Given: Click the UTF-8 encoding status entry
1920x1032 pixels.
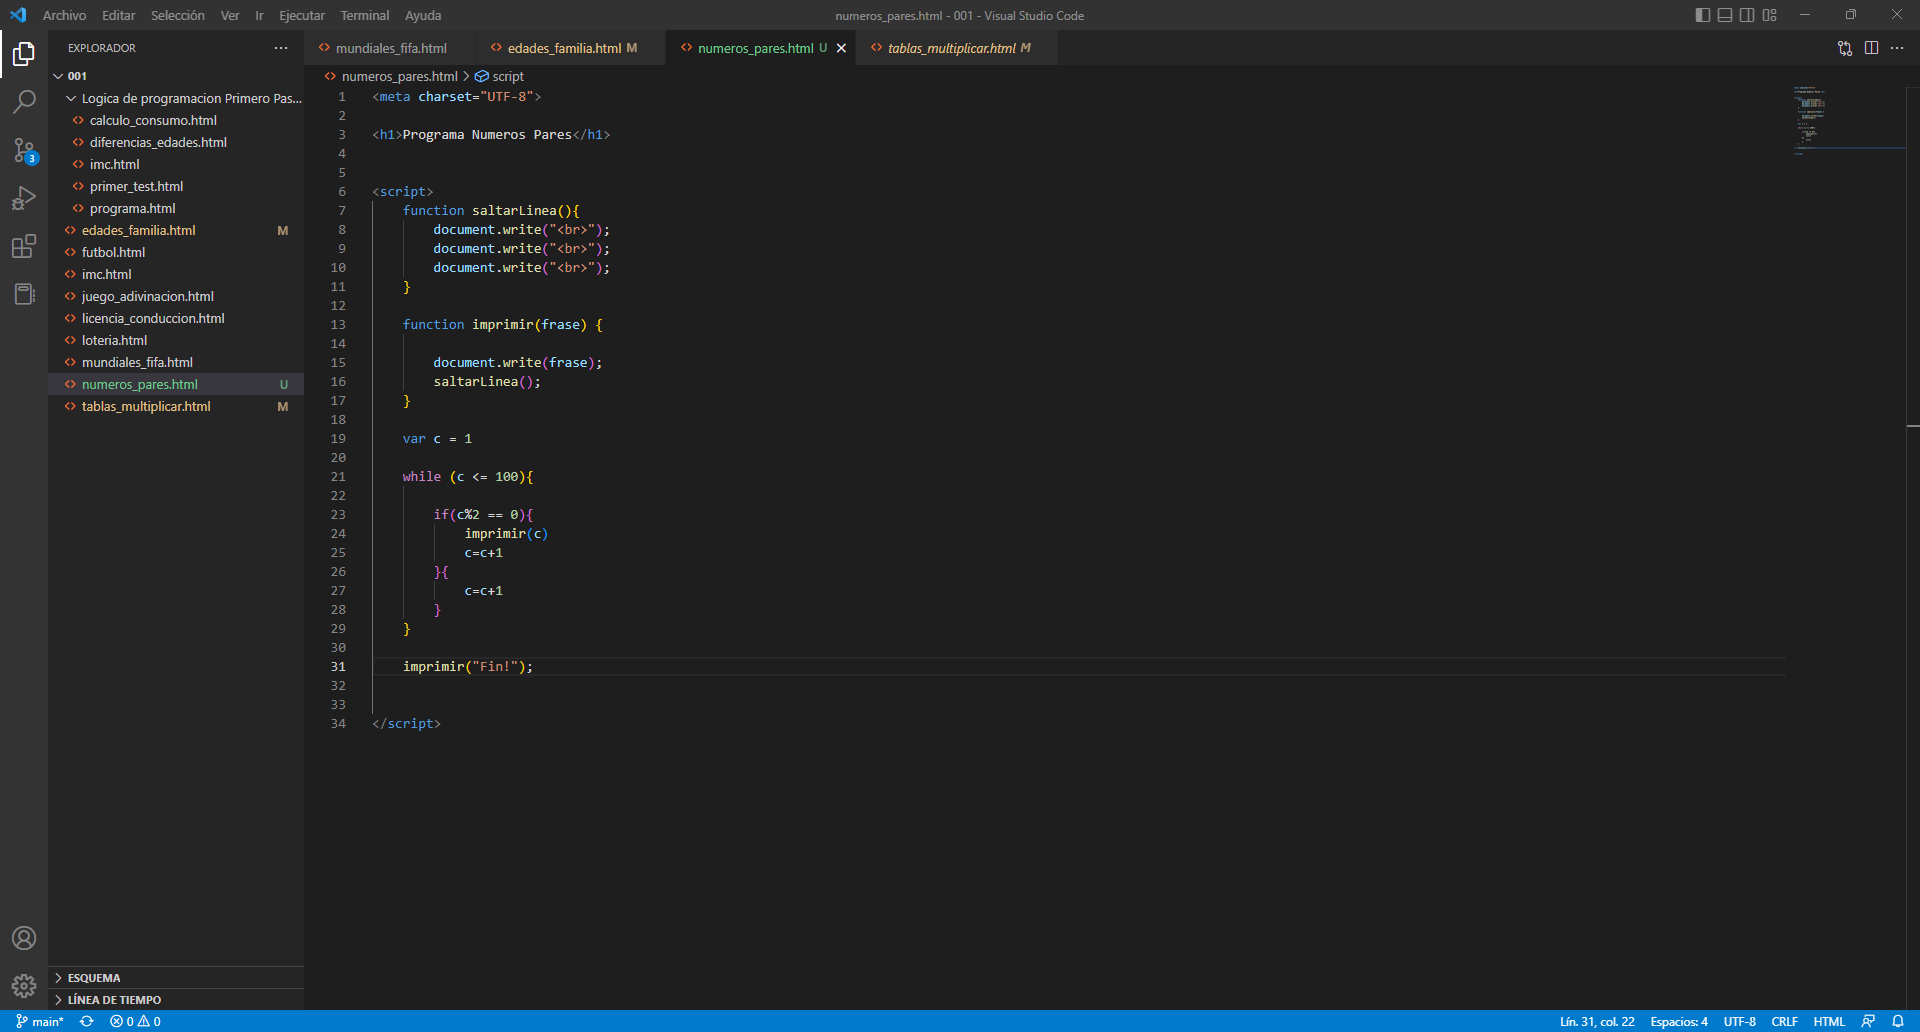Looking at the screenshot, I should (1740, 1021).
